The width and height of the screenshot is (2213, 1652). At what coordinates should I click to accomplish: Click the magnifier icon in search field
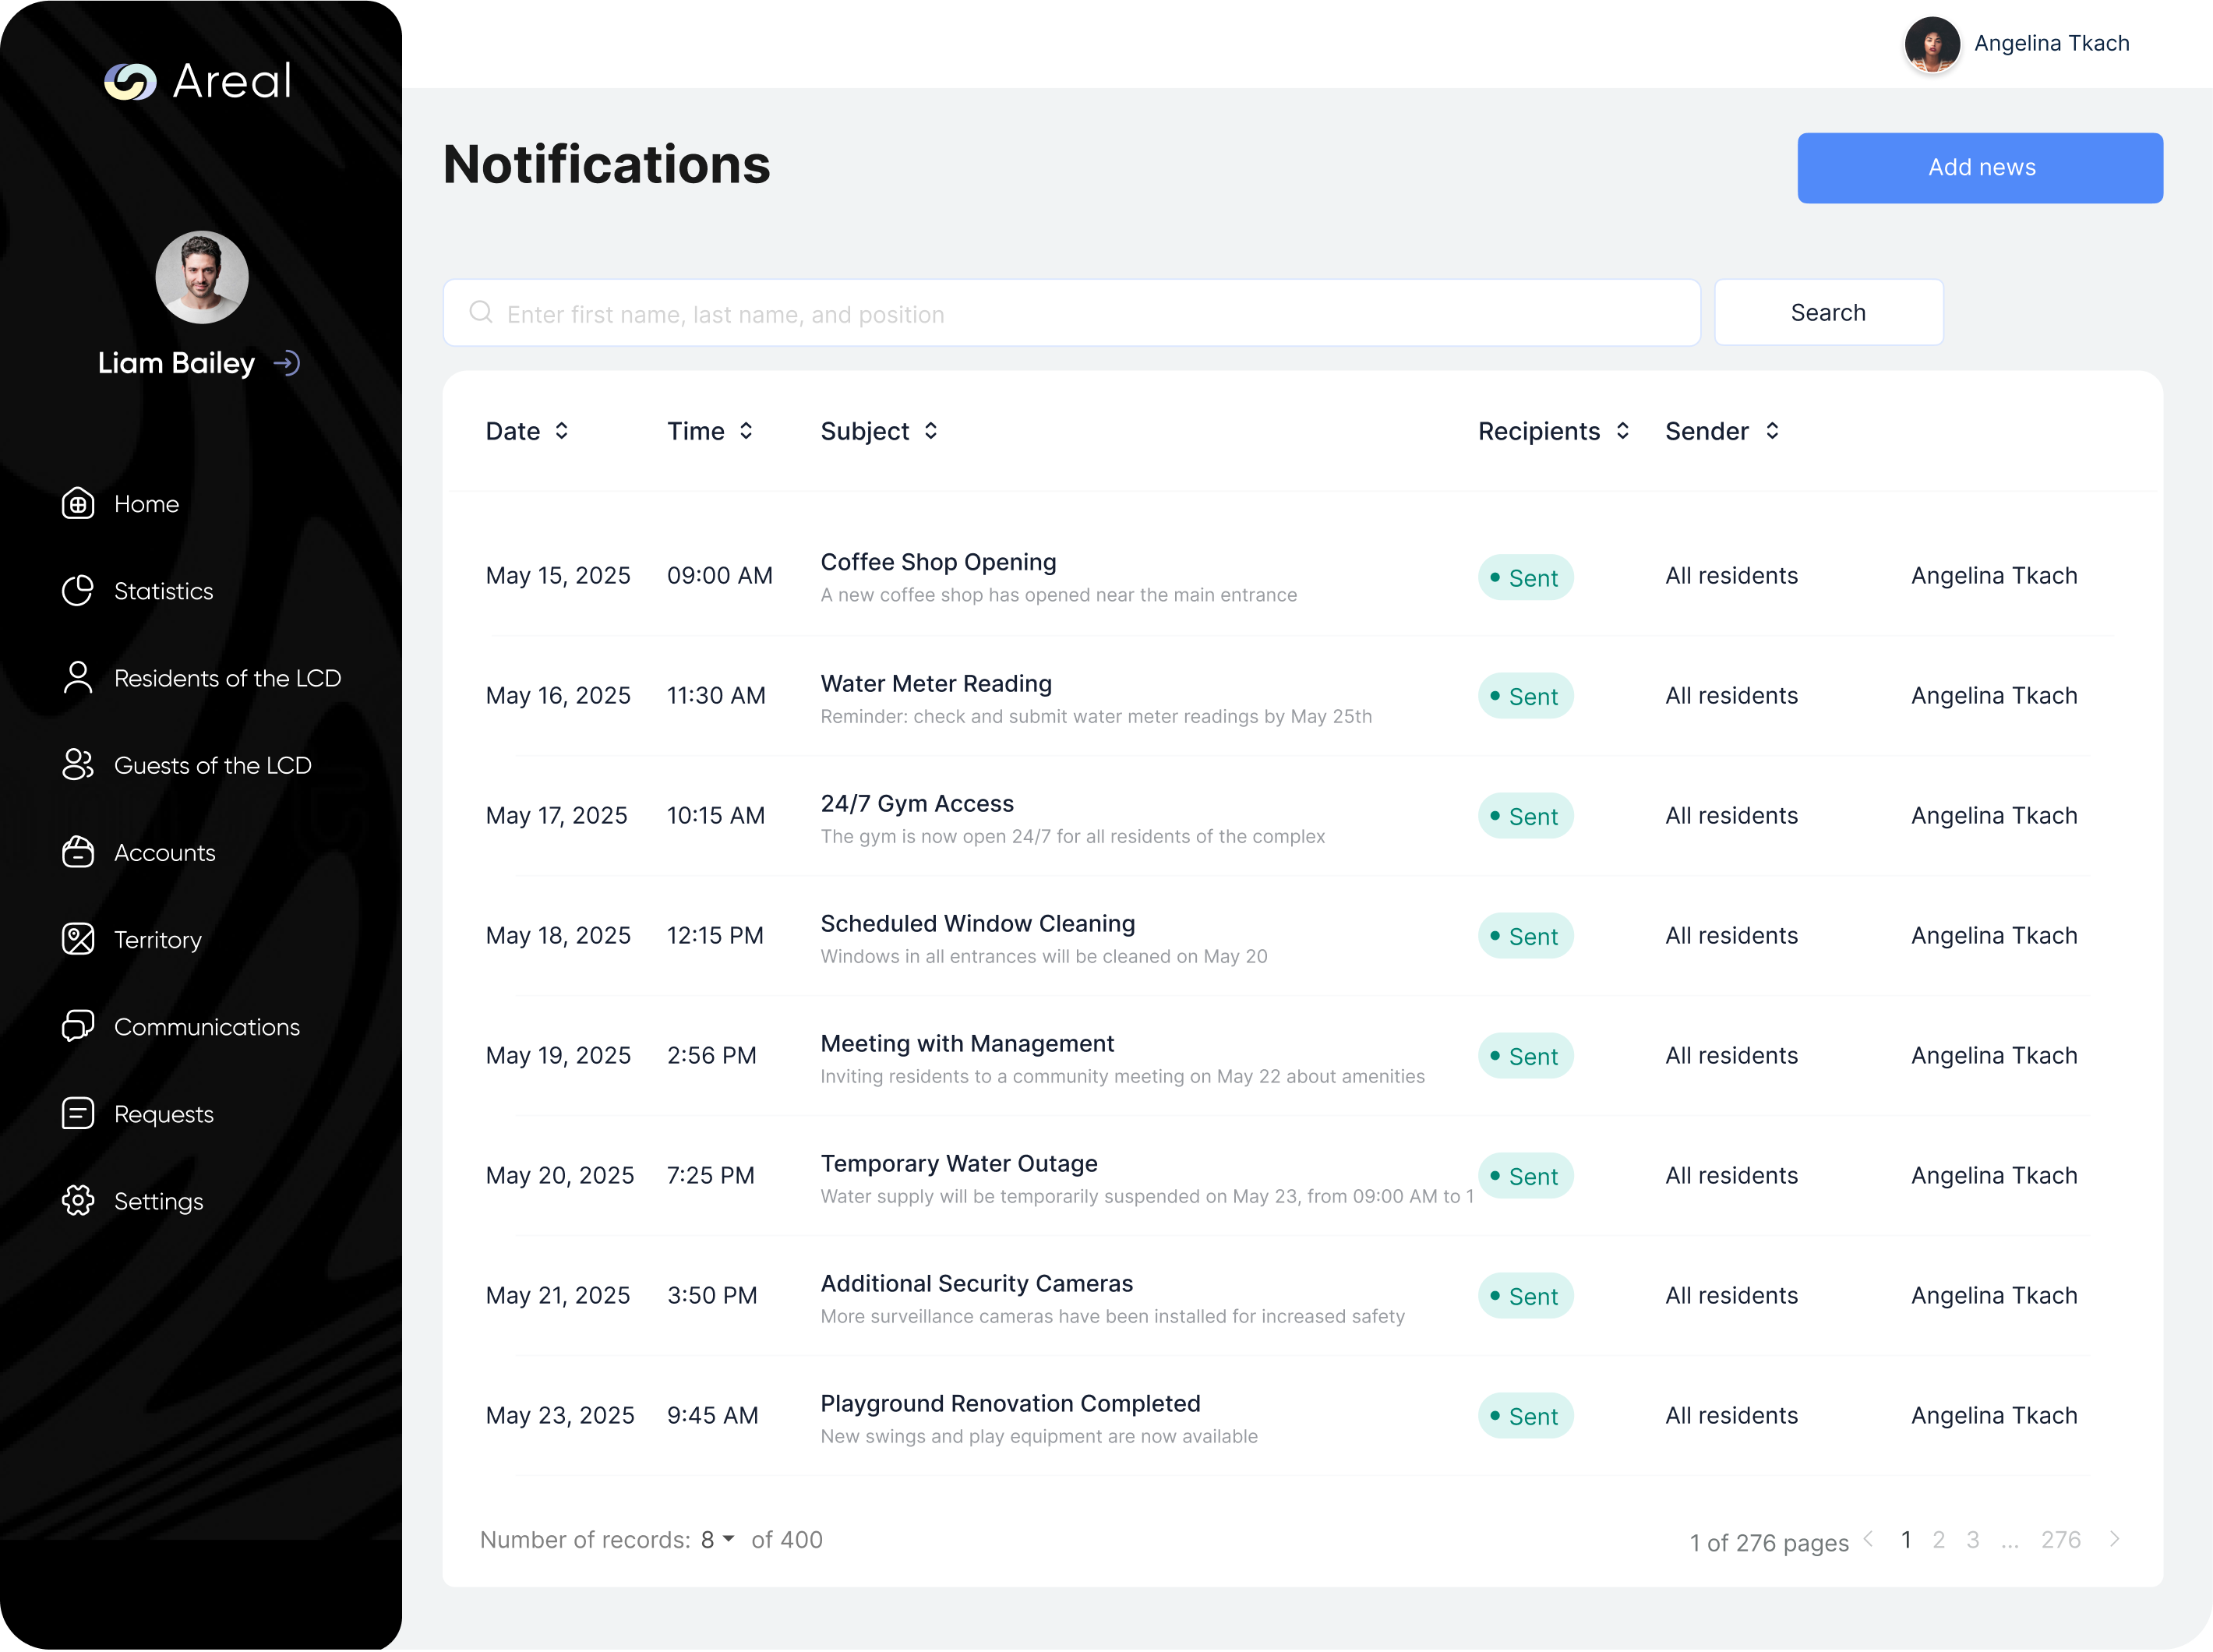point(481,312)
